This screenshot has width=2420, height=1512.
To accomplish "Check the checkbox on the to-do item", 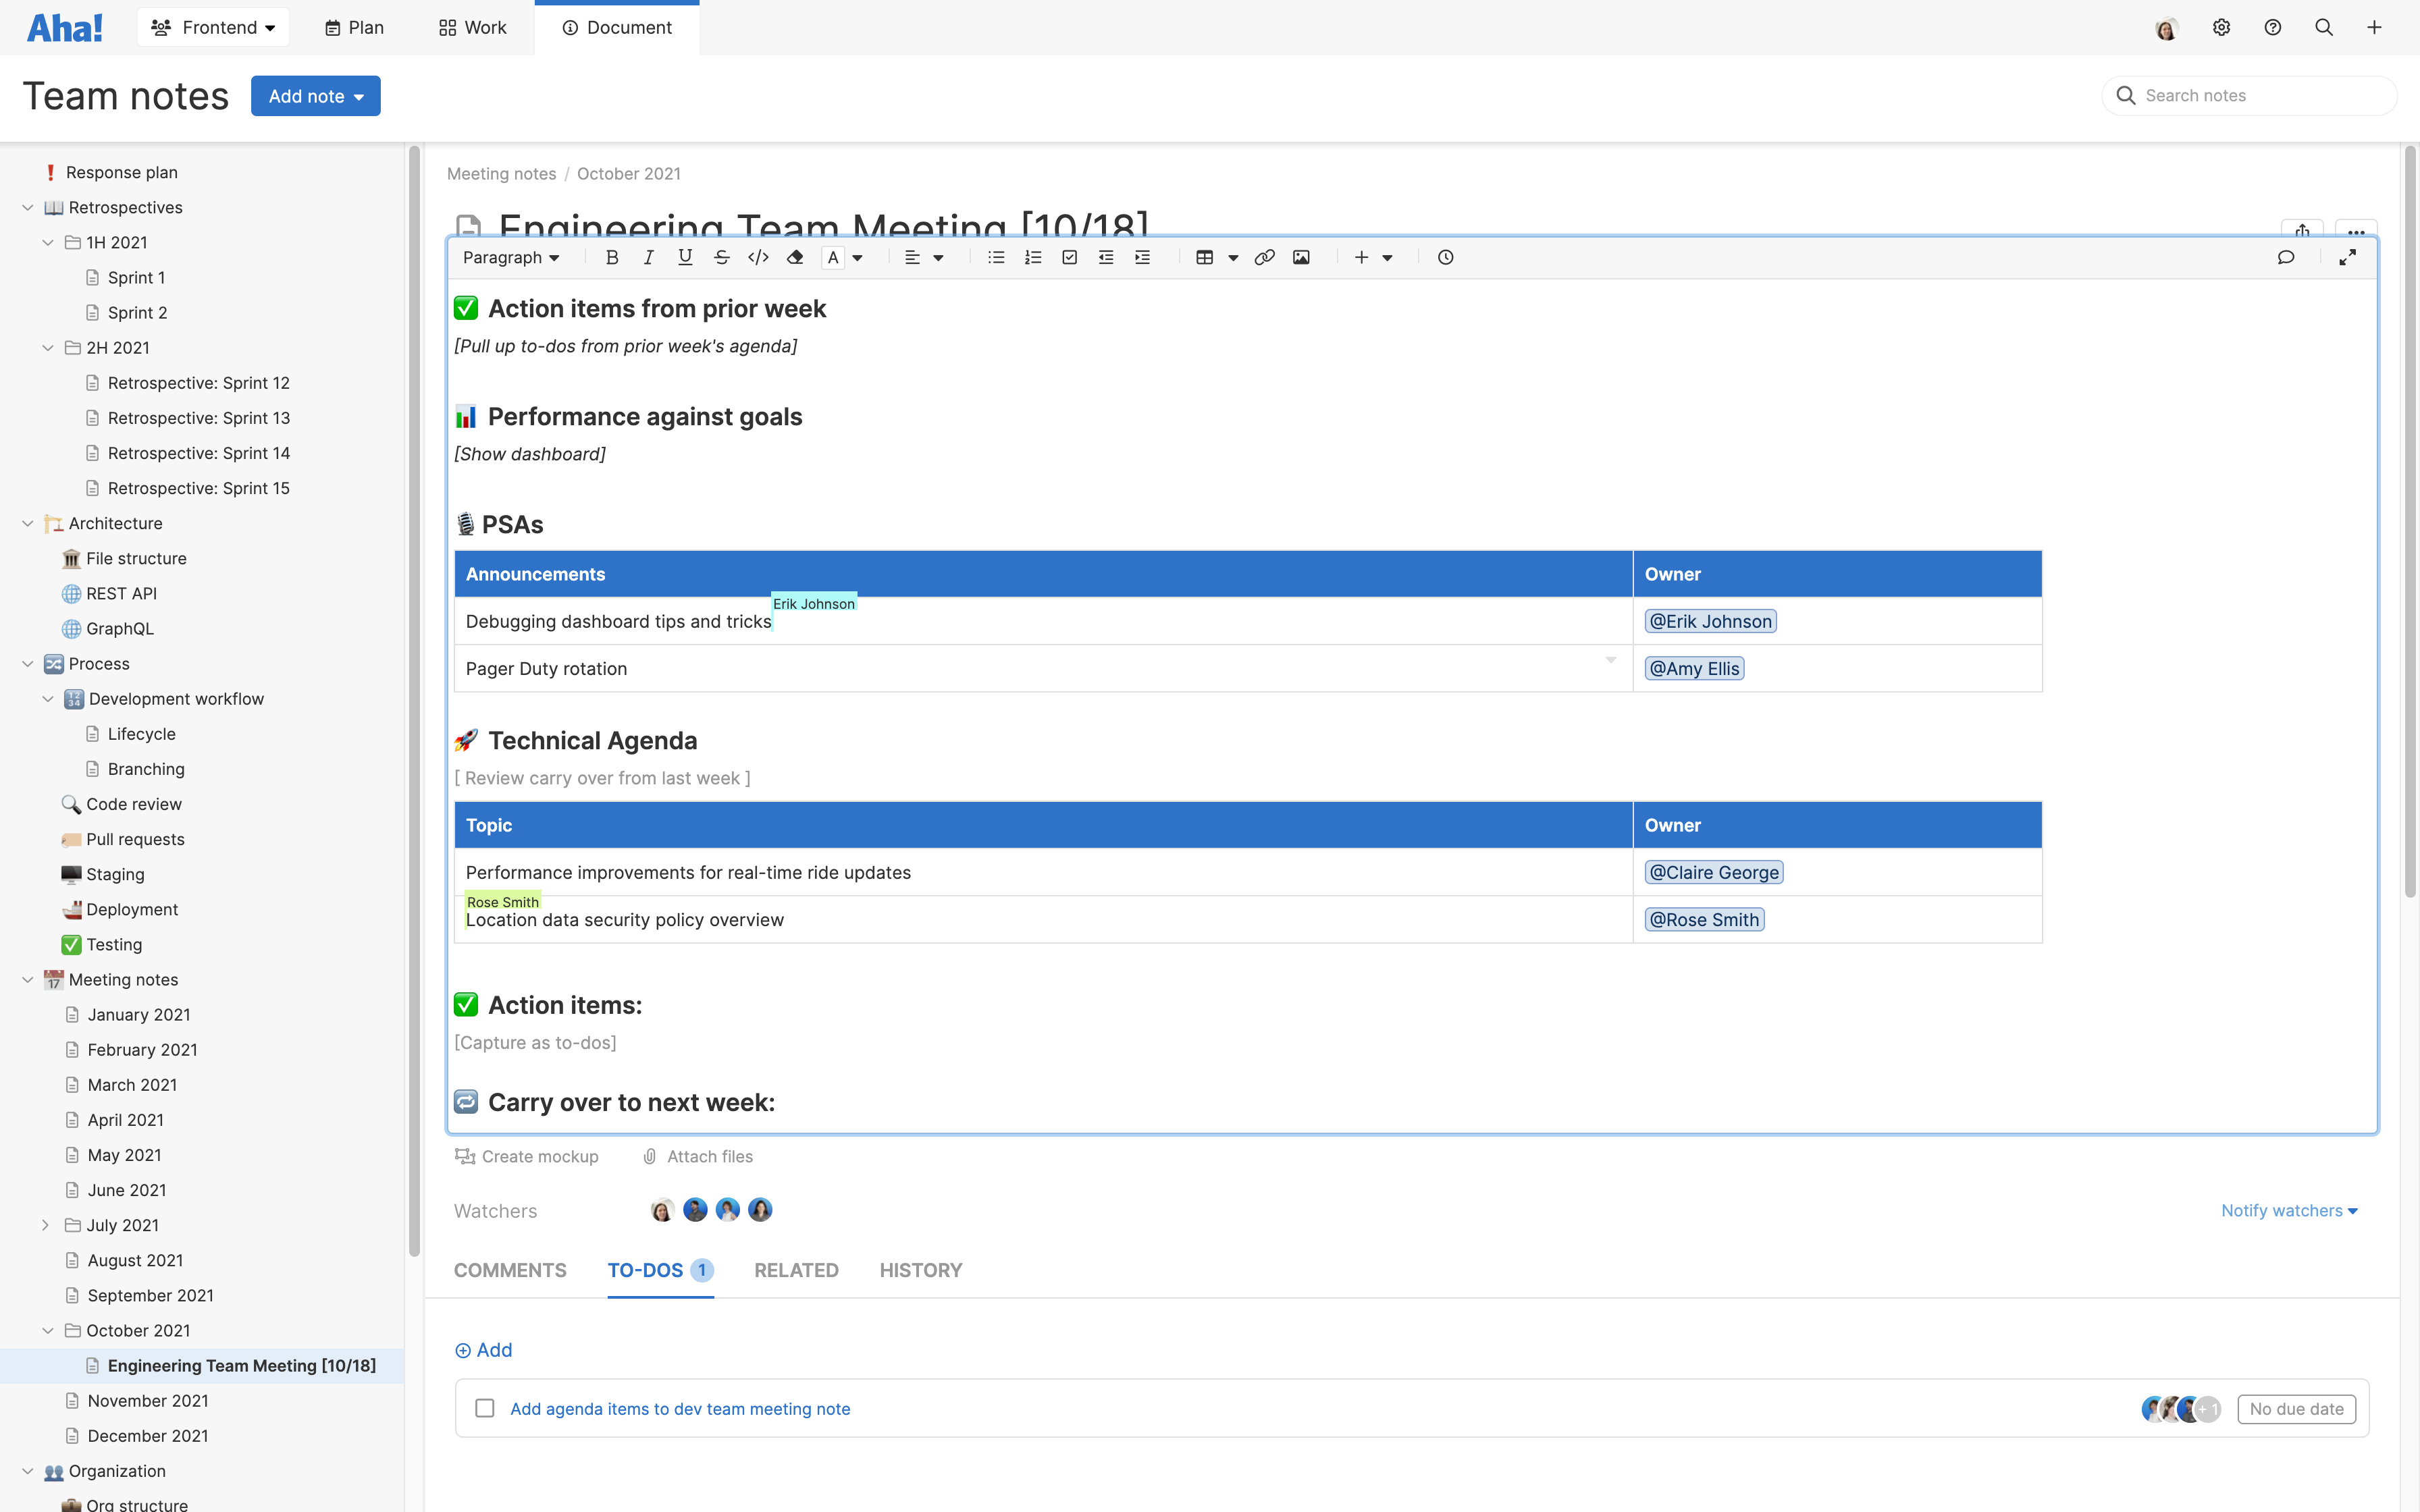I will coord(485,1408).
